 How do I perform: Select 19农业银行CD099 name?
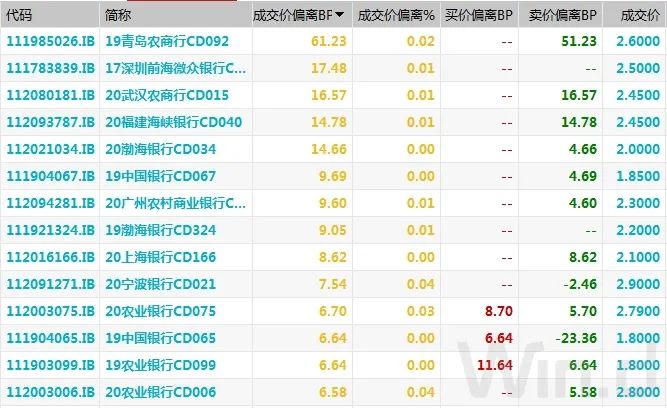click(160, 365)
